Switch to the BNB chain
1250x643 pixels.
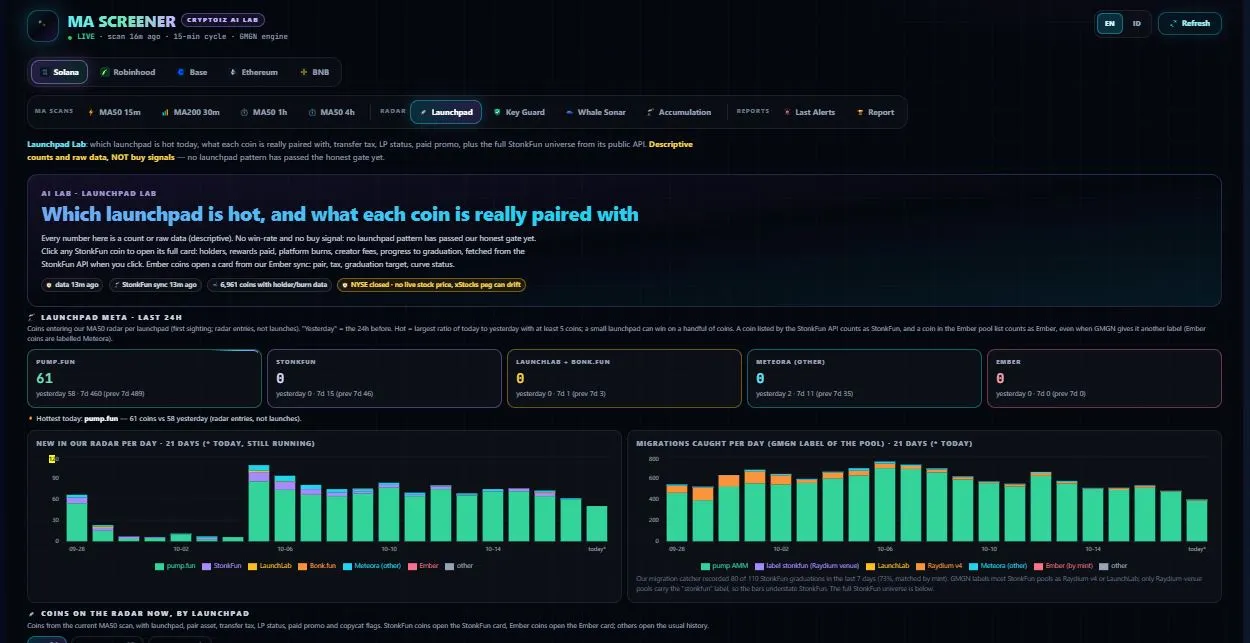pyautogui.click(x=314, y=72)
